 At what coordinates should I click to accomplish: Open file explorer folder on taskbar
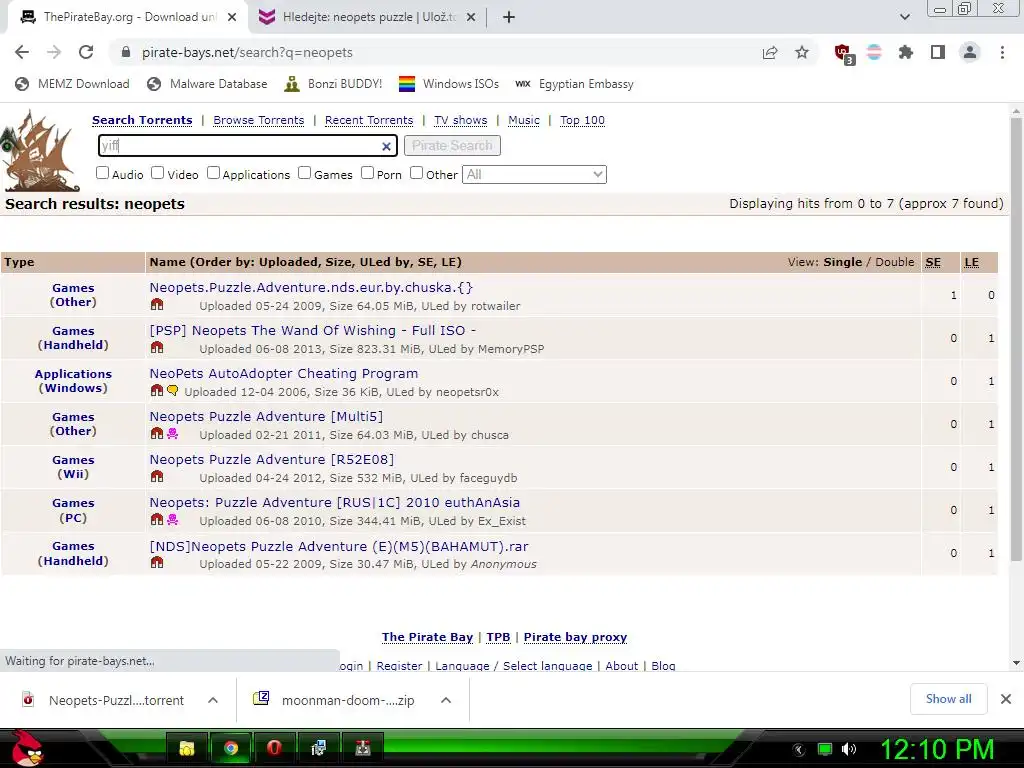tap(187, 748)
